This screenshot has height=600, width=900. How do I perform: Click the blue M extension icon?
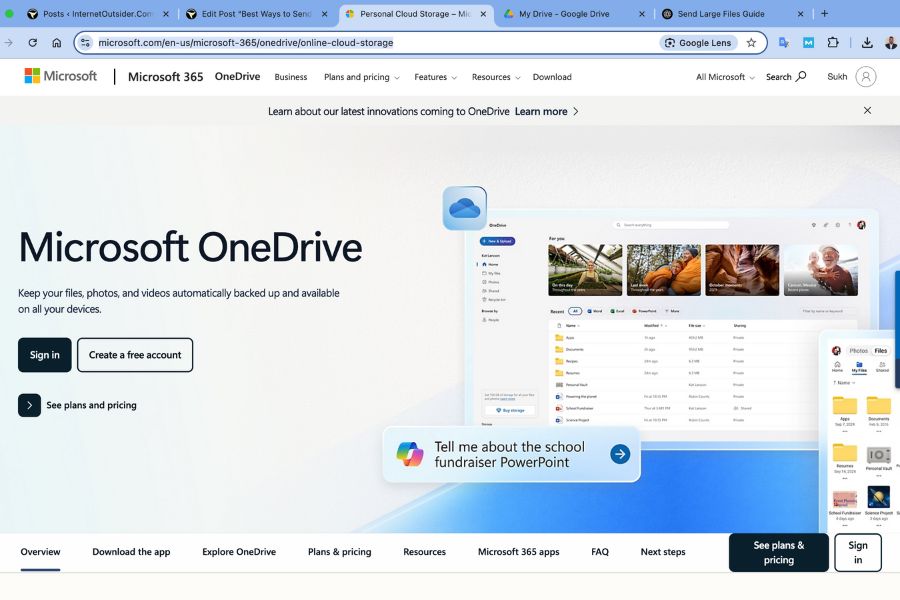[x=808, y=42]
